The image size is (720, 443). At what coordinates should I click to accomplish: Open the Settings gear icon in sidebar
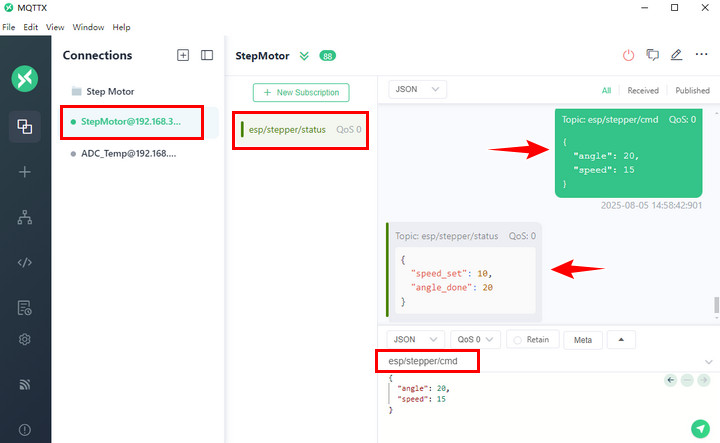(x=25, y=339)
